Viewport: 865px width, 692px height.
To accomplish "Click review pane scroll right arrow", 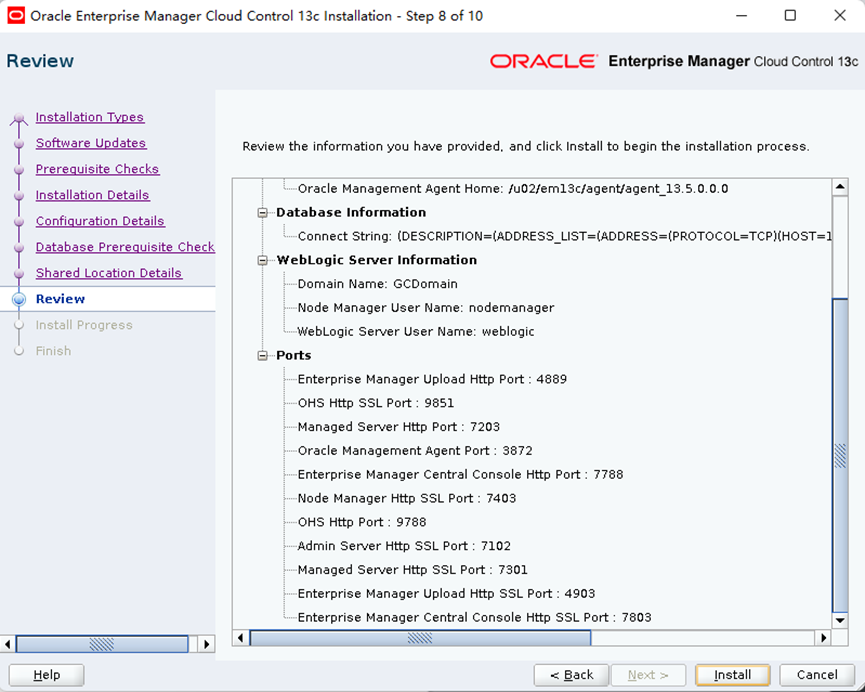I will [x=823, y=638].
